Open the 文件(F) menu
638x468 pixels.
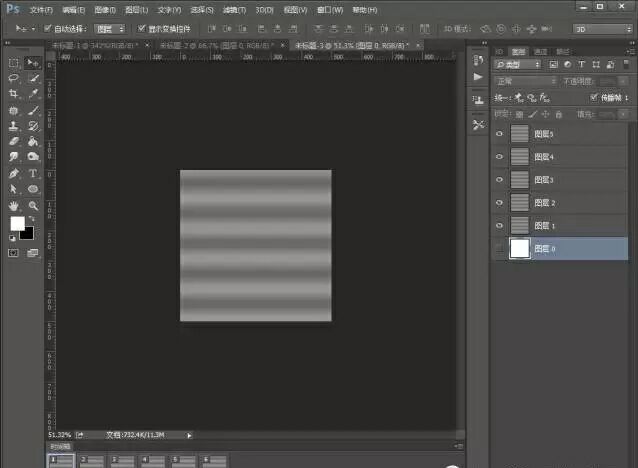[41, 9]
